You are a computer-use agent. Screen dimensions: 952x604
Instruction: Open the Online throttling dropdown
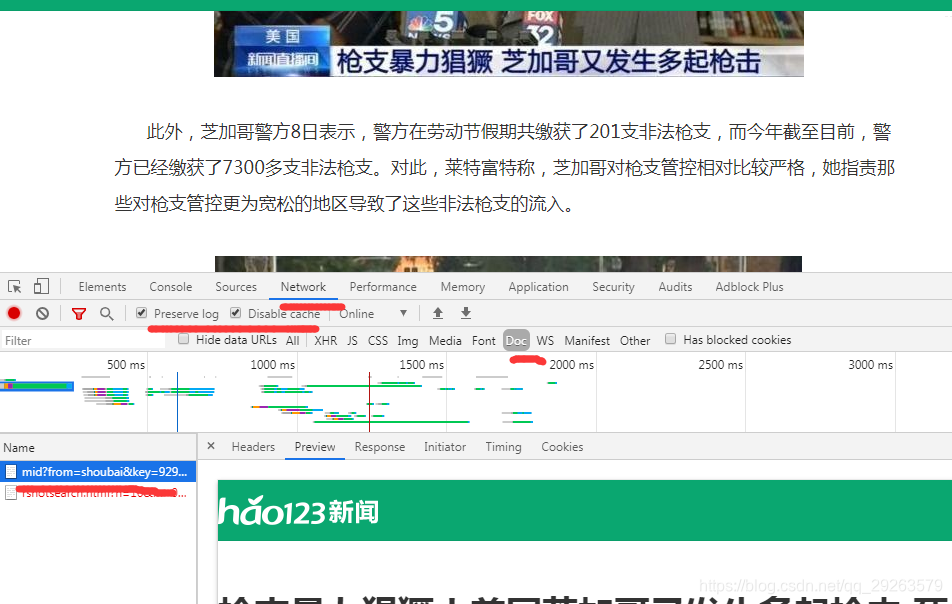pos(370,313)
